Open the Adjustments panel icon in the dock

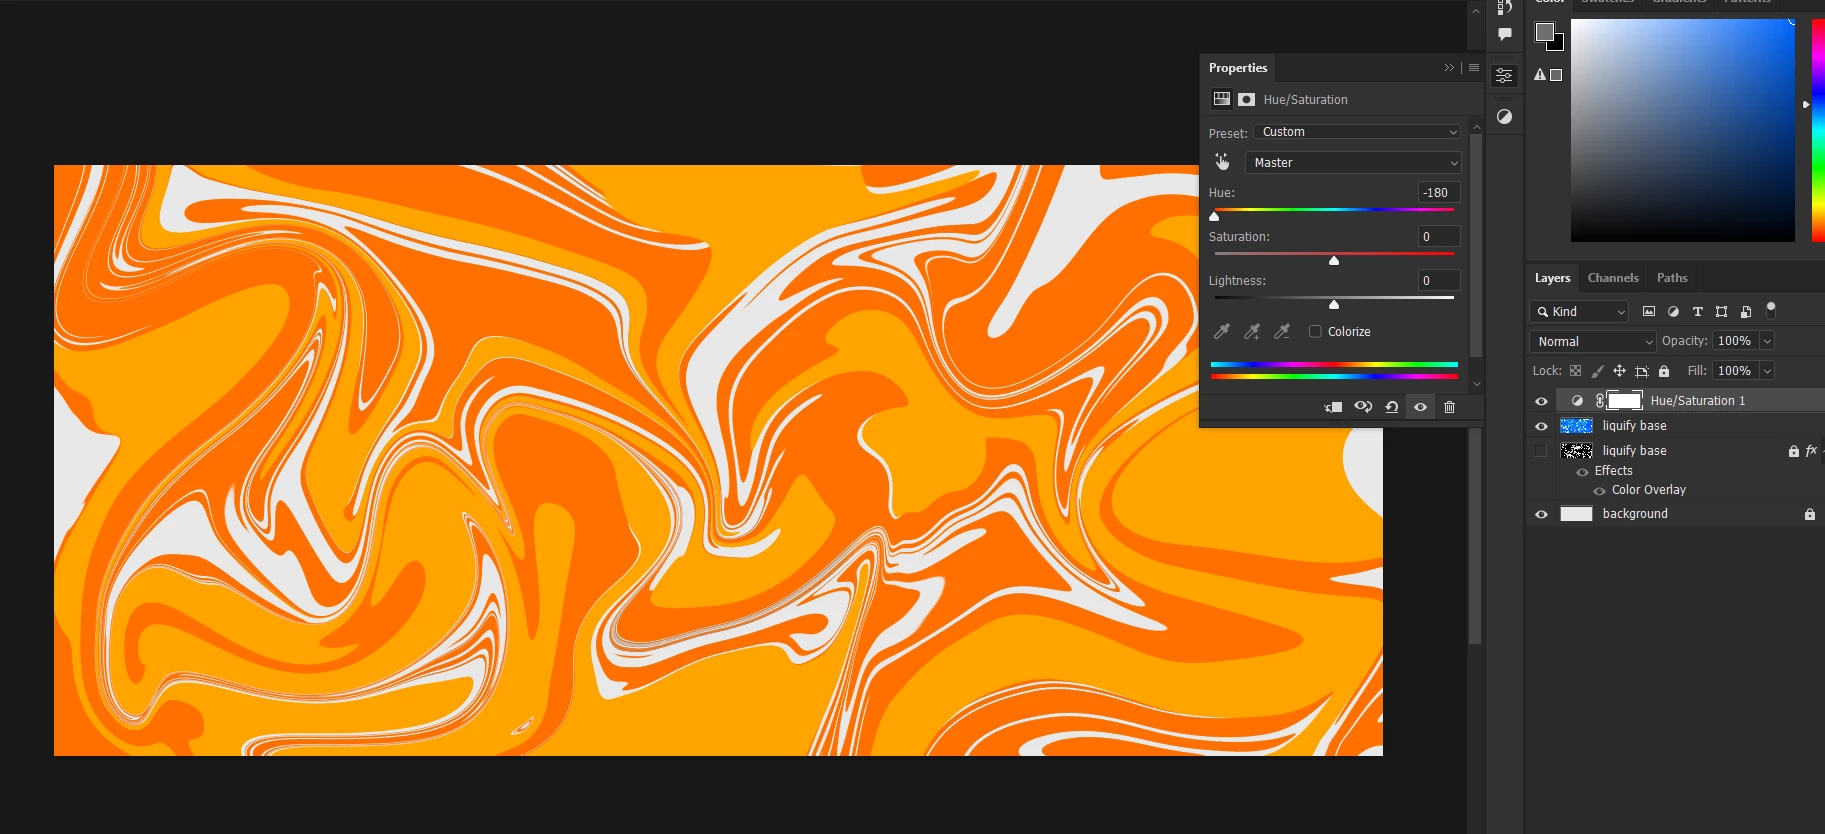(1504, 117)
